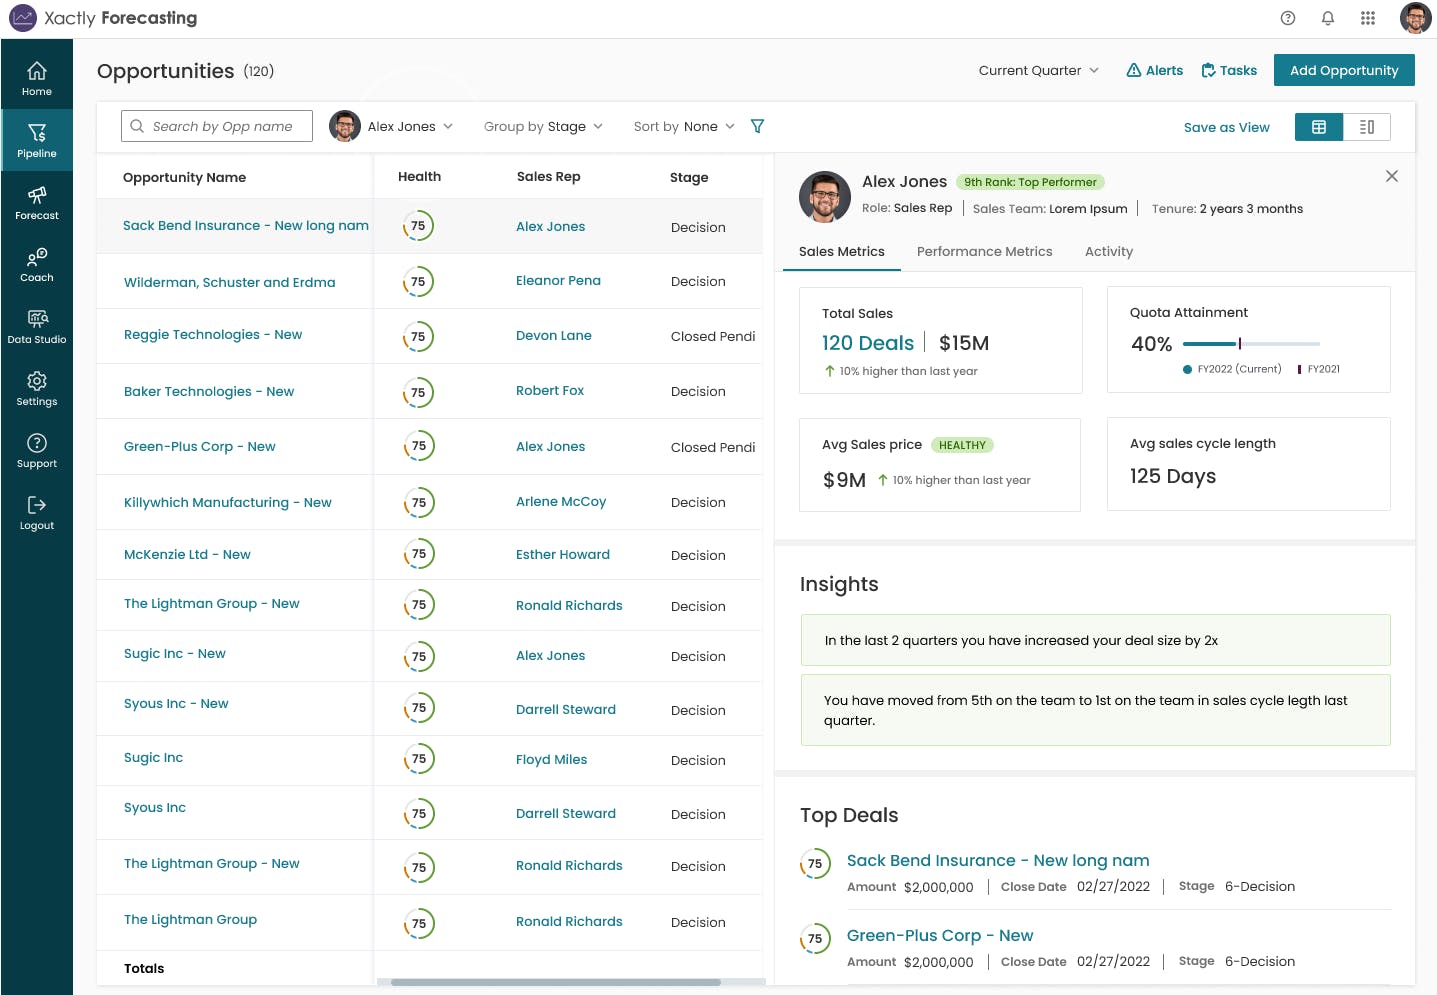Open Support in sidebar
1437x995 pixels.
coord(37,451)
